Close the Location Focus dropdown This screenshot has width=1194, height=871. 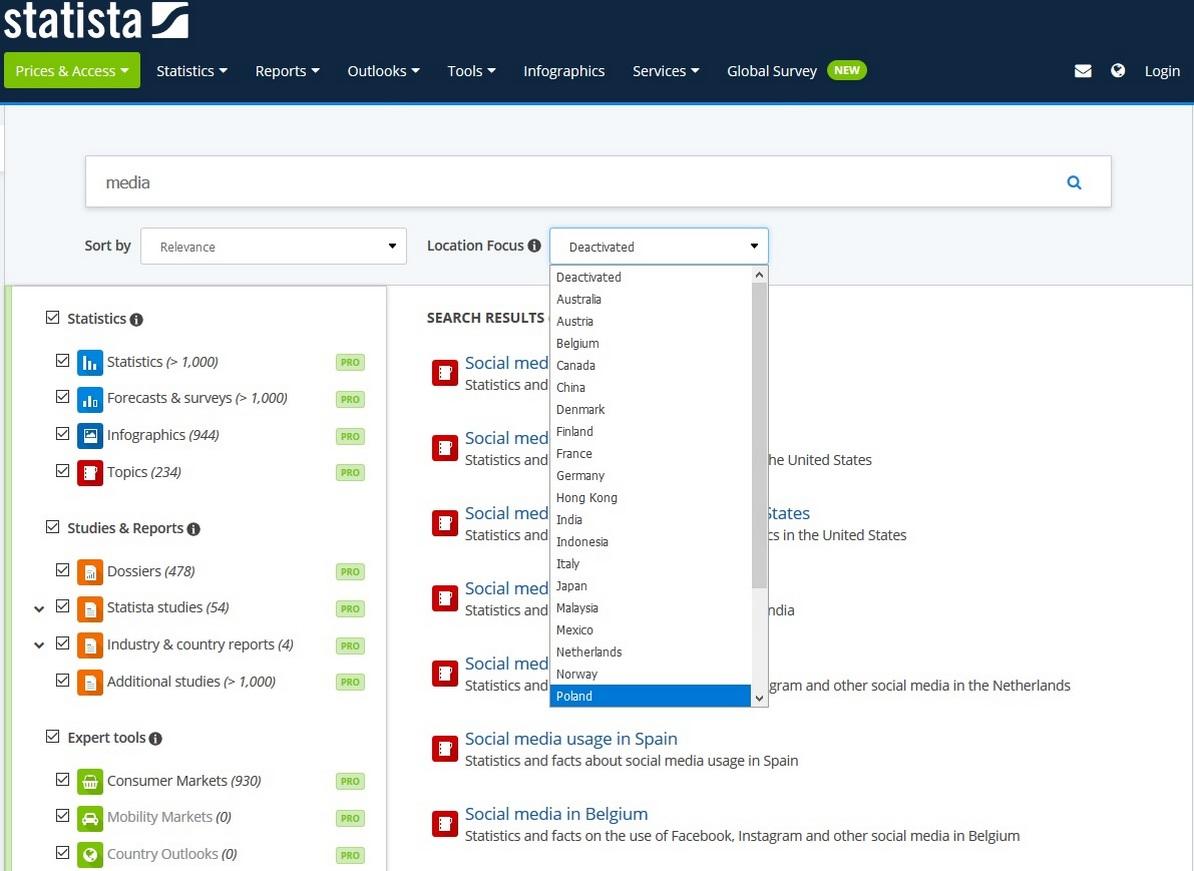[659, 247]
